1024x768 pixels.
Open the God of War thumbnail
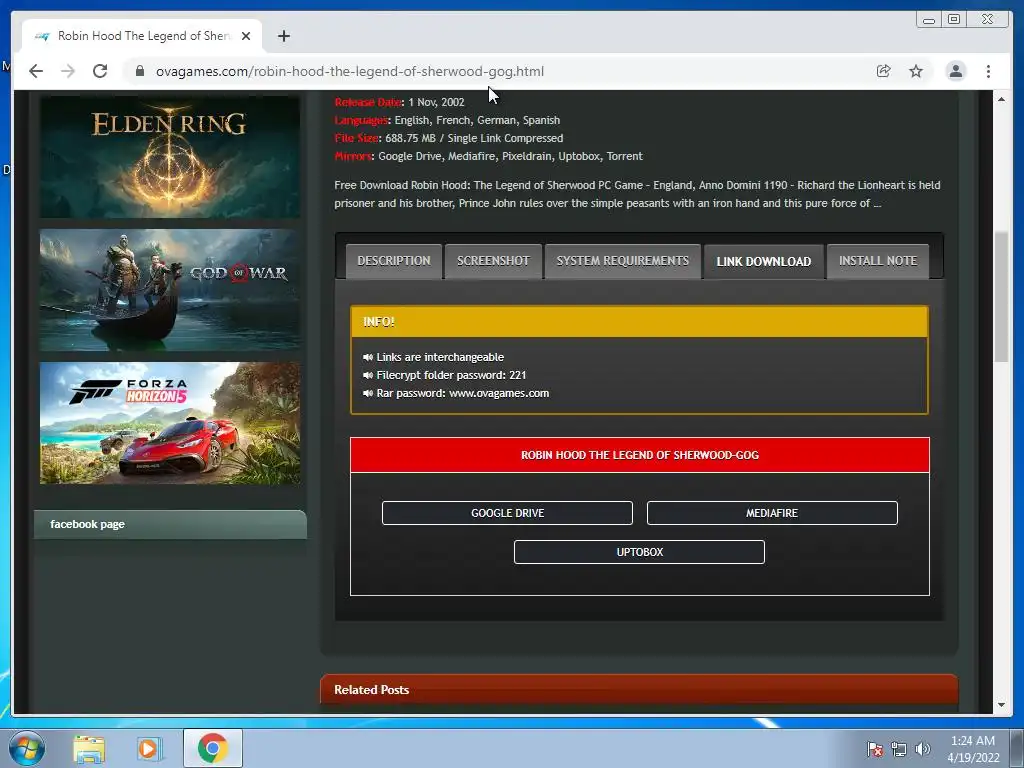(170, 289)
